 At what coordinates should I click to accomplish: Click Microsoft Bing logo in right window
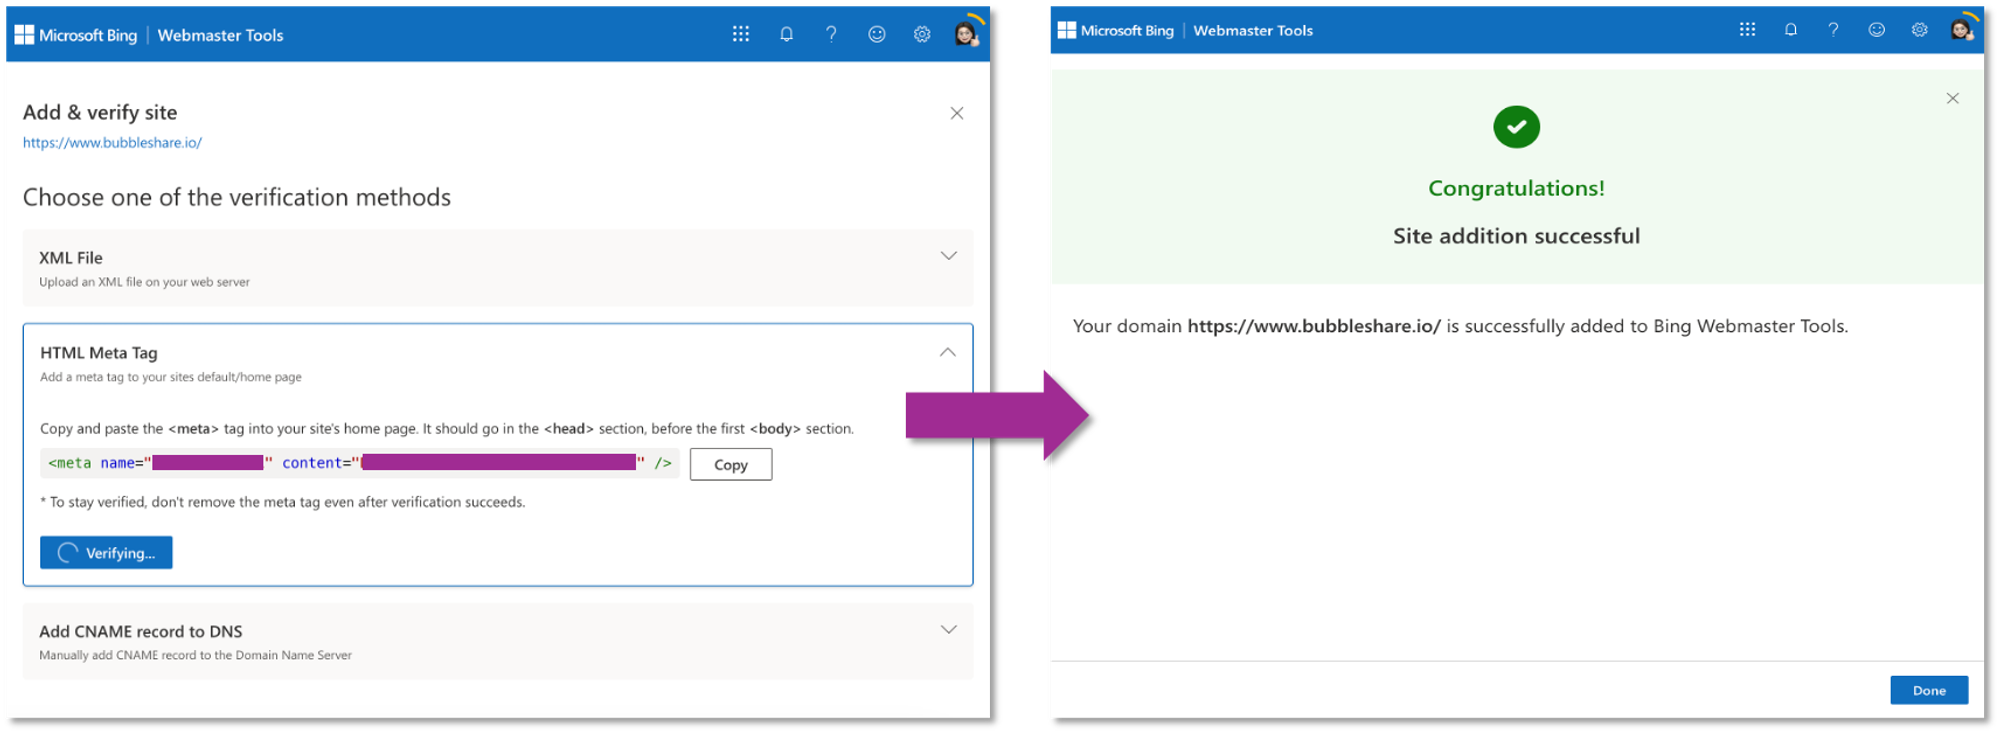[1116, 31]
